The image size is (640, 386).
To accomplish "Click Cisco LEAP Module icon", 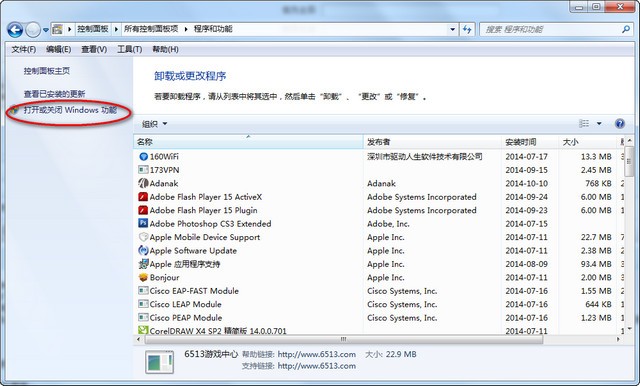I will pyautogui.click(x=143, y=304).
